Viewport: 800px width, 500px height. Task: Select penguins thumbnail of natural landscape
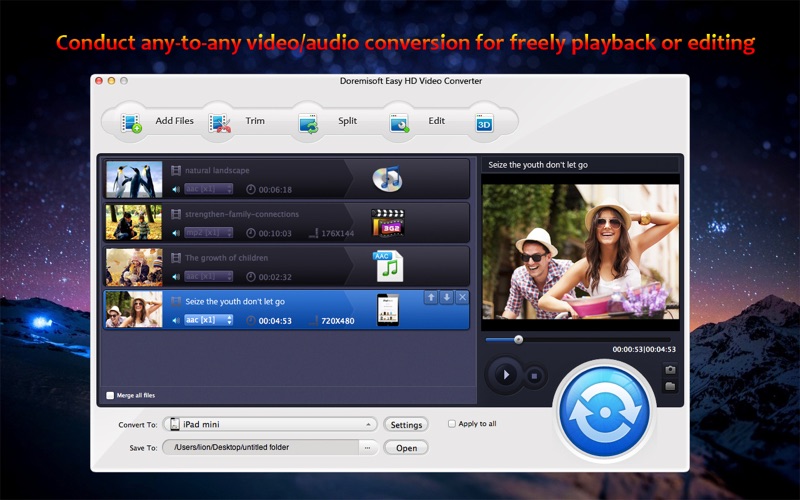point(134,180)
